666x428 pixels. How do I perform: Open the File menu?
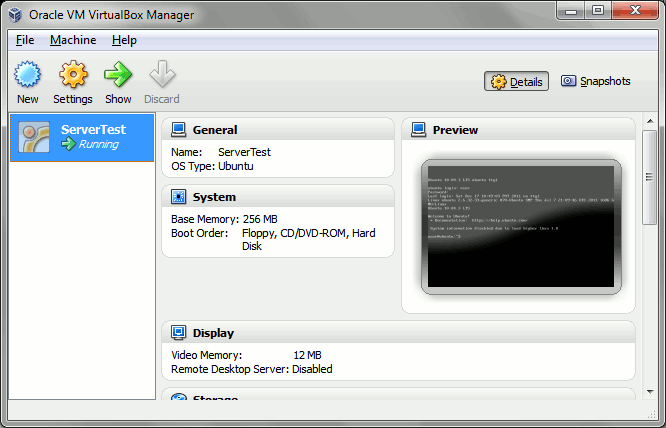(x=25, y=40)
